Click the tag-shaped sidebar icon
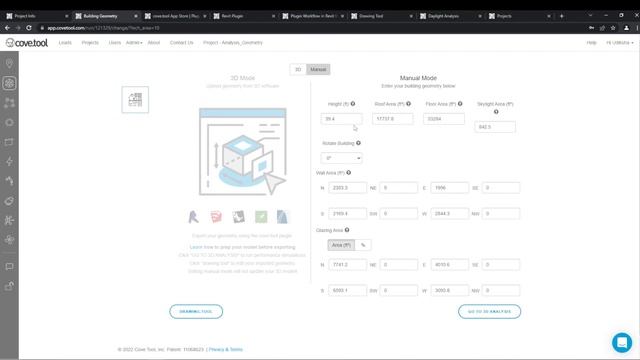This screenshot has height=360, width=640. [x=9, y=200]
